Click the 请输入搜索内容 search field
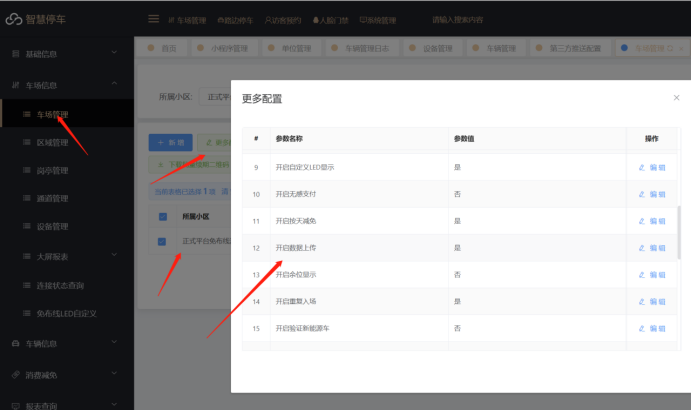The width and height of the screenshot is (691, 410). point(457,20)
